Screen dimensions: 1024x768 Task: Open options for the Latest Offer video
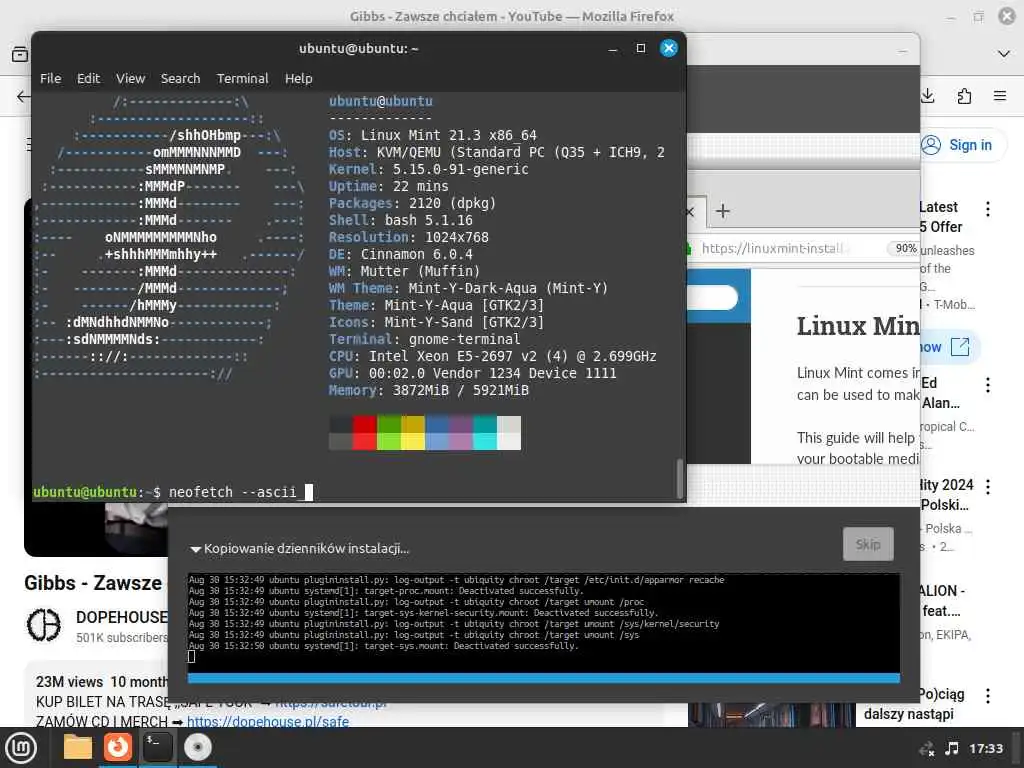coord(987,209)
